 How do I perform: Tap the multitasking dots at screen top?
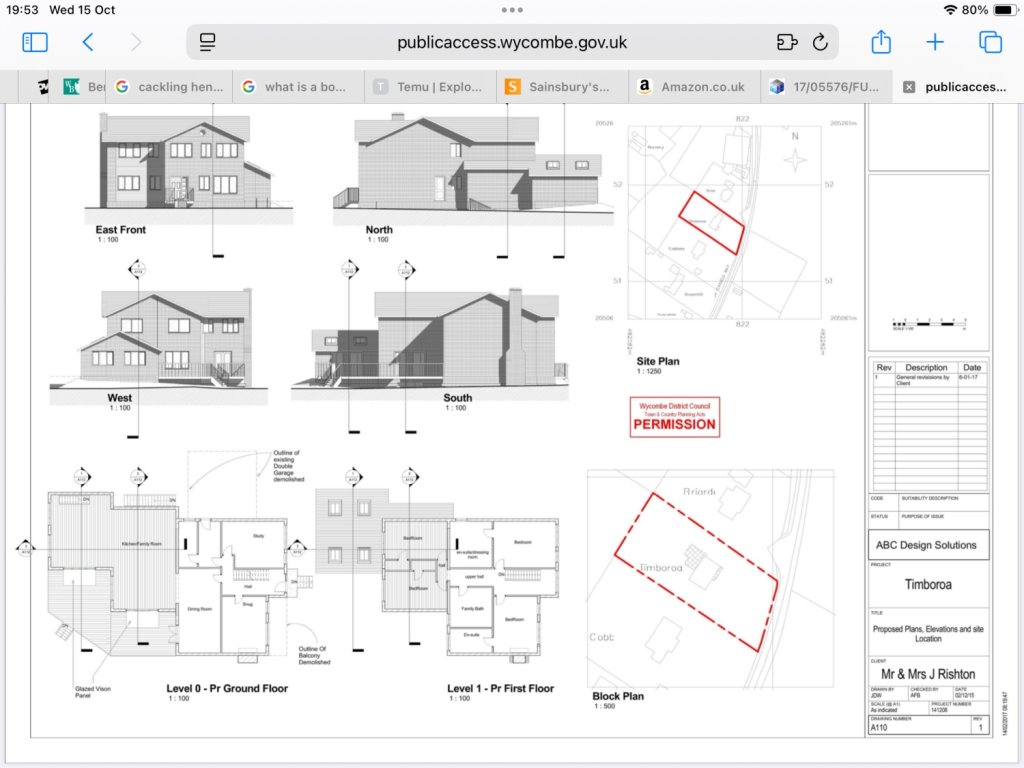pyautogui.click(x=512, y=10)
